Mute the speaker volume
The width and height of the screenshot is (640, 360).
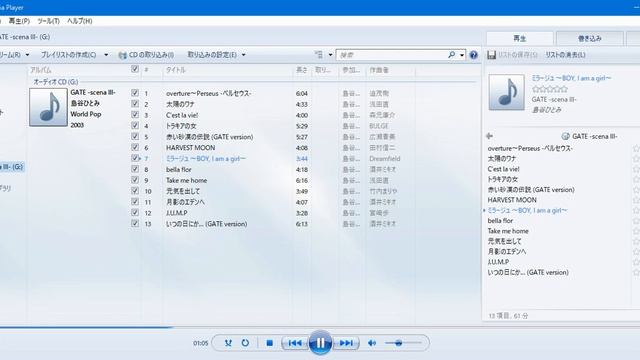372,343
